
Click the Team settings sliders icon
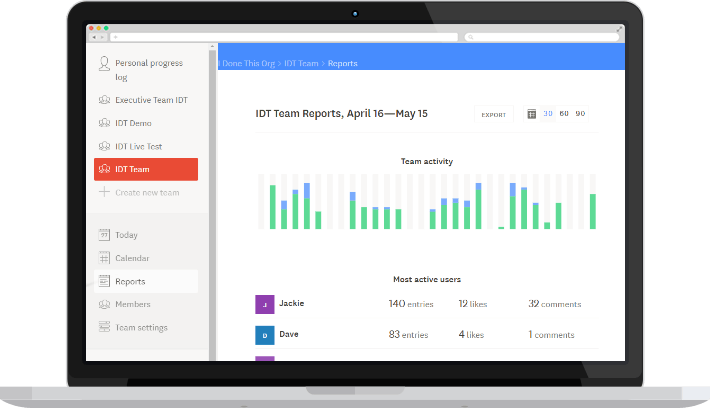tap(104, 326)
